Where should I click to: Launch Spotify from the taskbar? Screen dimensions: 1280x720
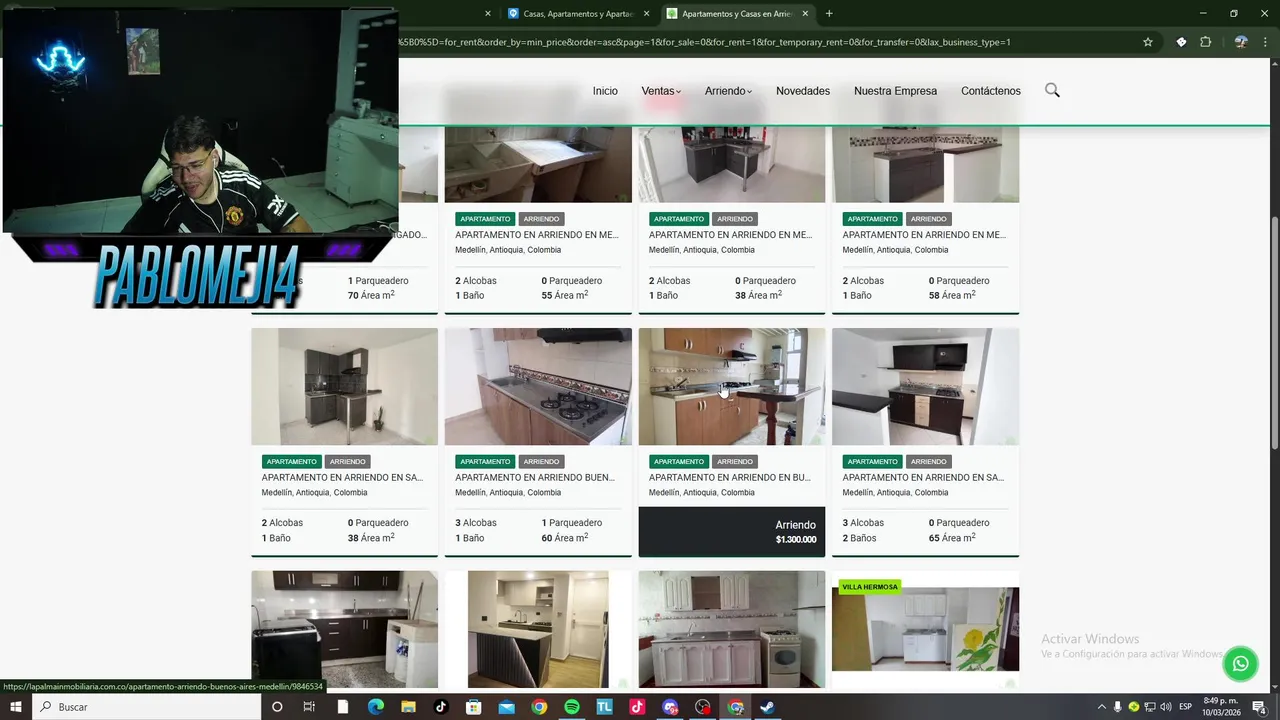click(572, 707)
